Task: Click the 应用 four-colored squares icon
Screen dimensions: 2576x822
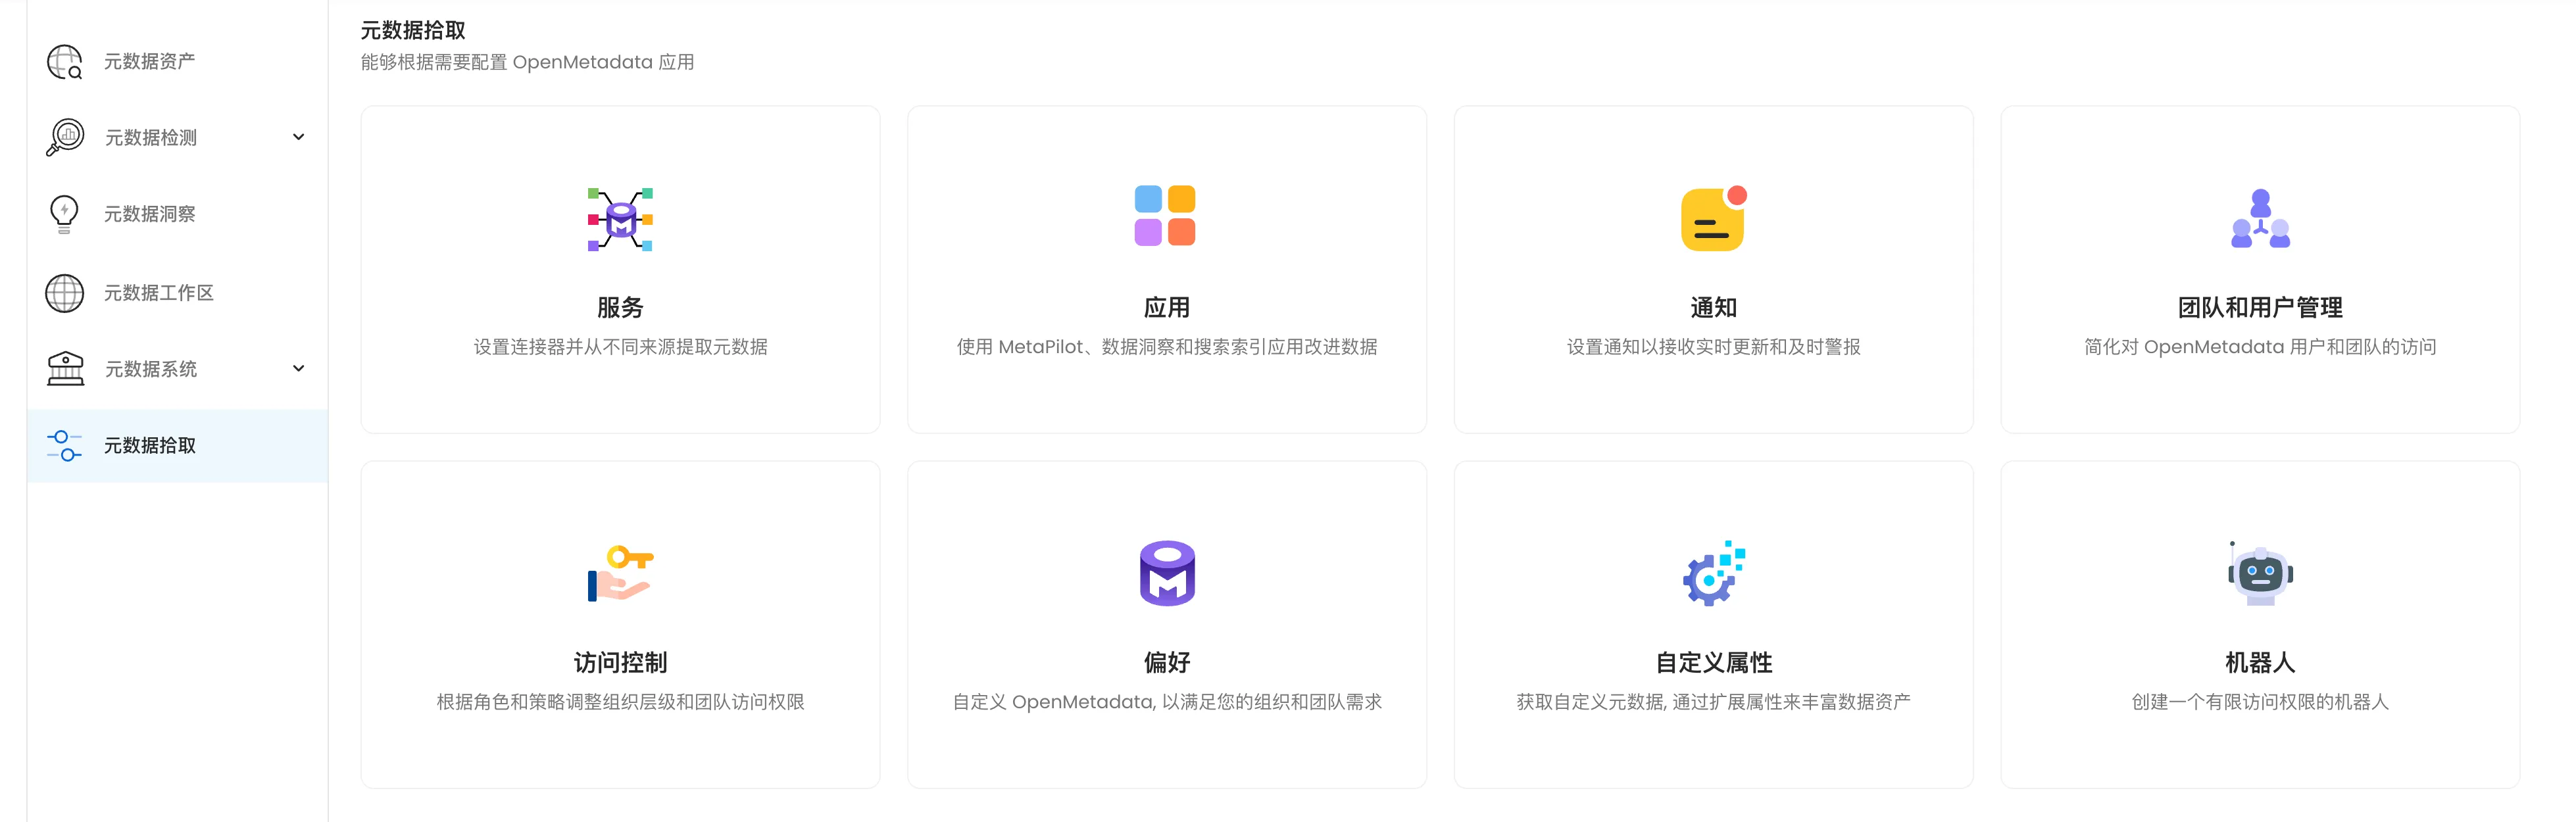Action: pyautogui.click(x=1165, y=215)
